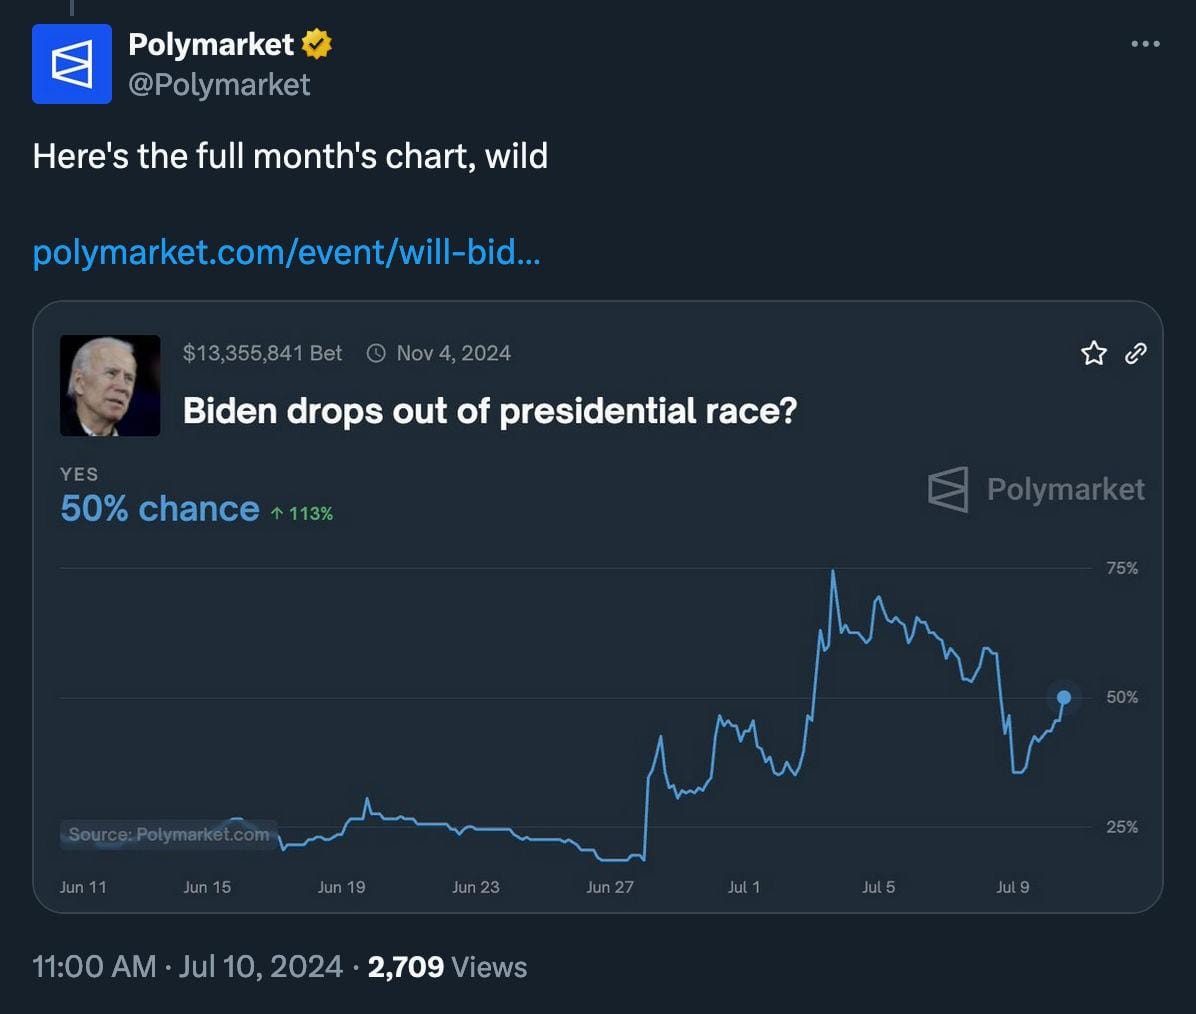This screenshot has height=1014, width=1196.
Task: Open the polymarket.com/event/will-bid... link
Action: coord(286,252)
